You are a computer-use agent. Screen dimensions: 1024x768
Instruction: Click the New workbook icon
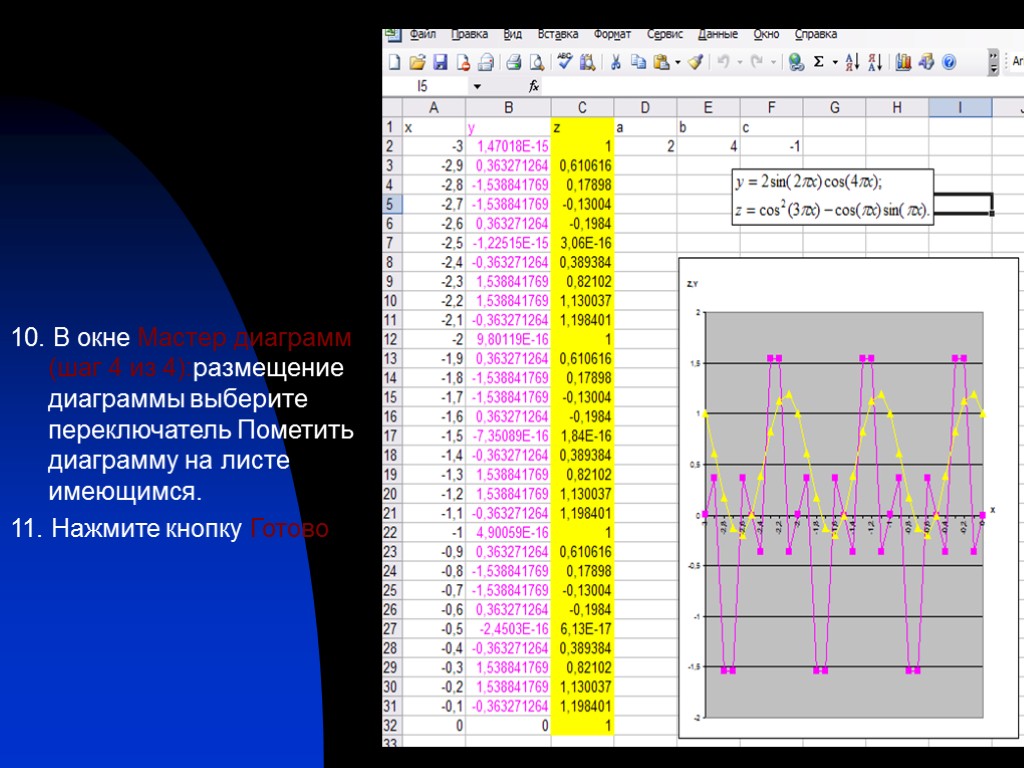(394, 62)
